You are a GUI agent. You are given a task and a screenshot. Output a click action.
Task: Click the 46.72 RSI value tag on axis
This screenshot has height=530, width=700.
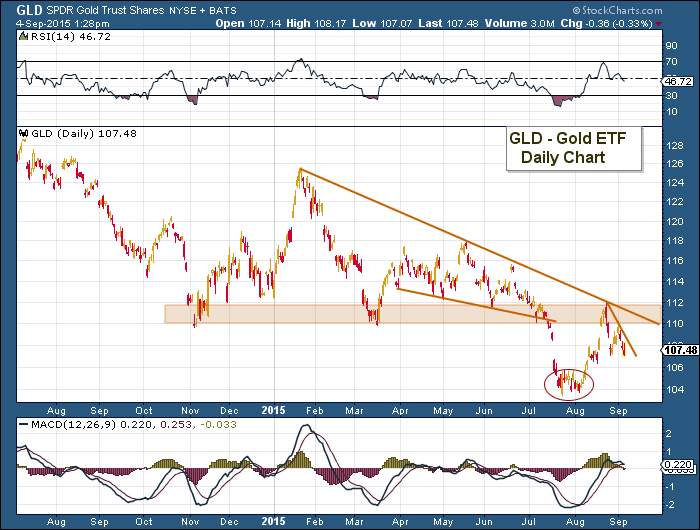(x=678, y=81)
